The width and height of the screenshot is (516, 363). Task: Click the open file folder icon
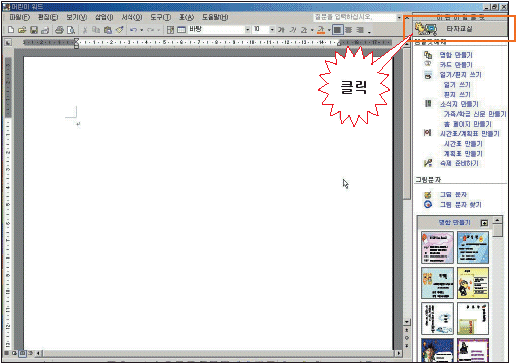pyautogui.click(x=22, y=30)
